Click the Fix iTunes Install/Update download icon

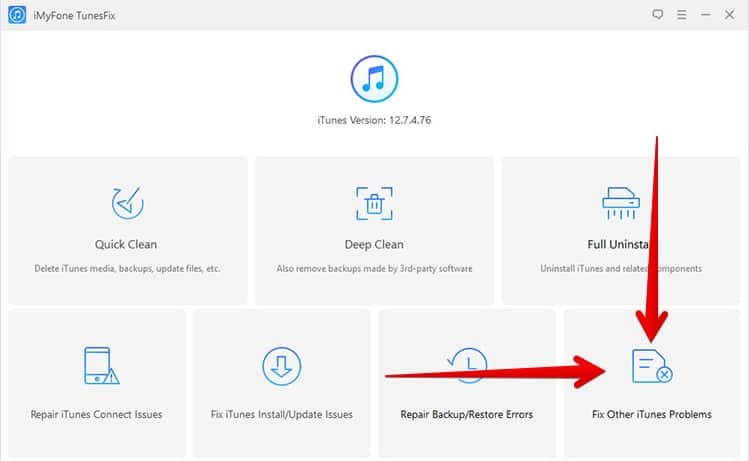point(282,366)
